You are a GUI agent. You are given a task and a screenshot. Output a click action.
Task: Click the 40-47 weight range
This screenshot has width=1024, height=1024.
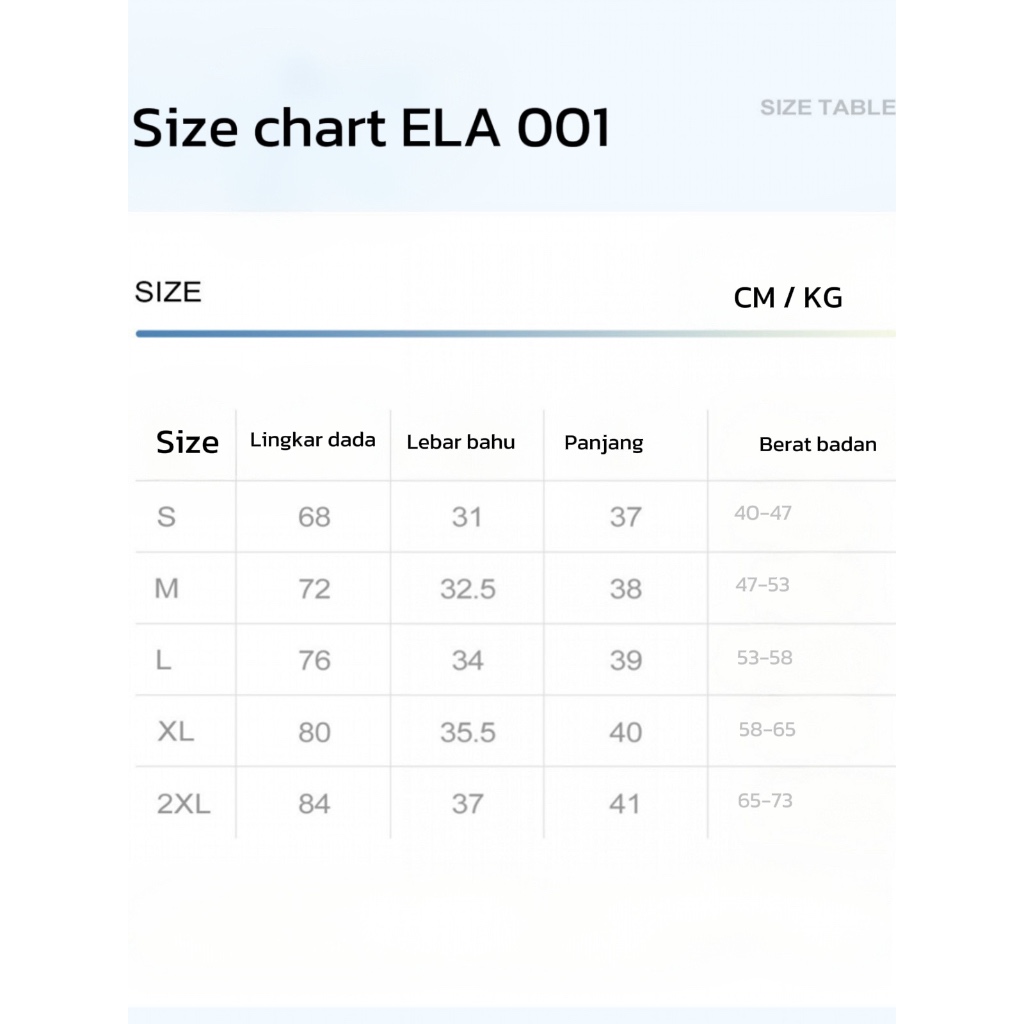[763, 513]
